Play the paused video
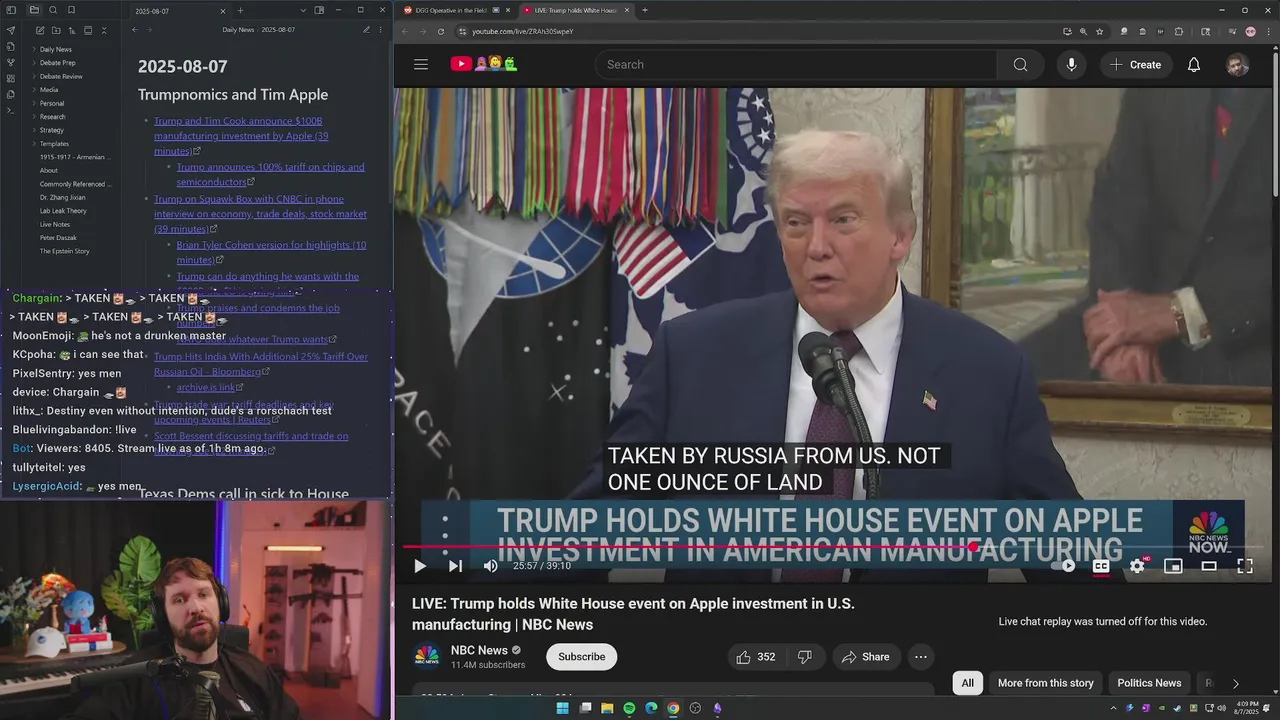 pos(420,566)
